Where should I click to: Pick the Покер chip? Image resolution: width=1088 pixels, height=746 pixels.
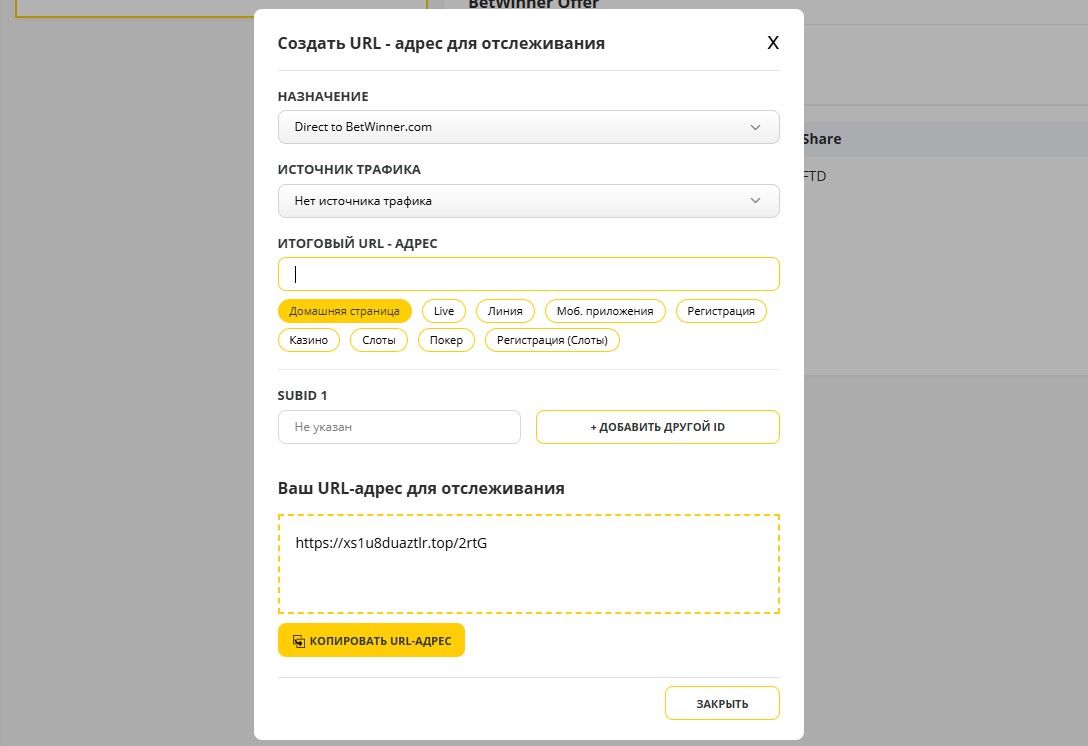(446, 340)
